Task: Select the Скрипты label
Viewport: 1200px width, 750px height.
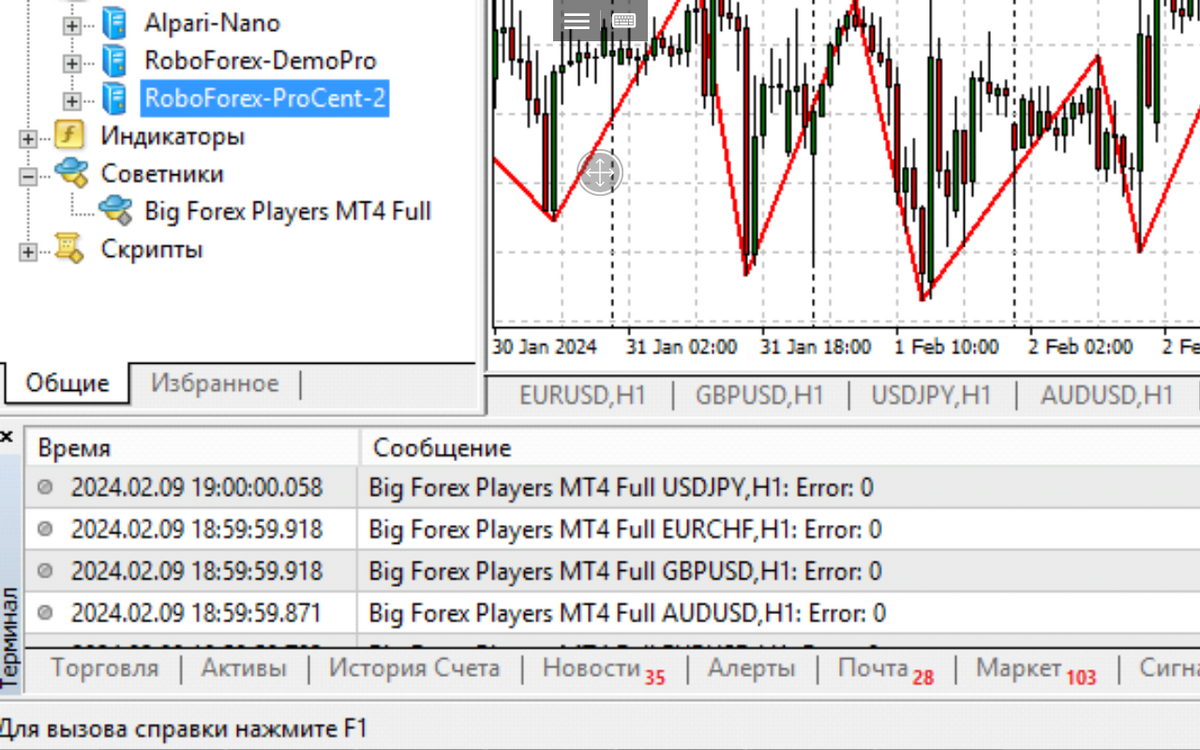Action: tap(152, 249)
